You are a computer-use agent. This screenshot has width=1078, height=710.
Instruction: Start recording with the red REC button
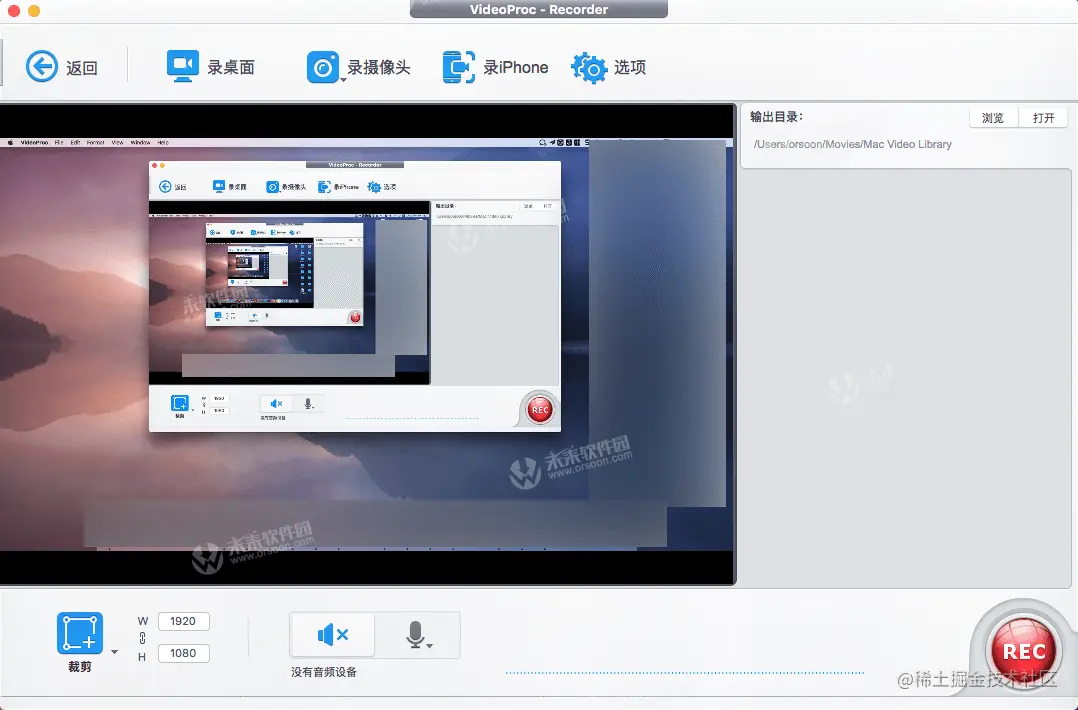tap(1024, 651)
